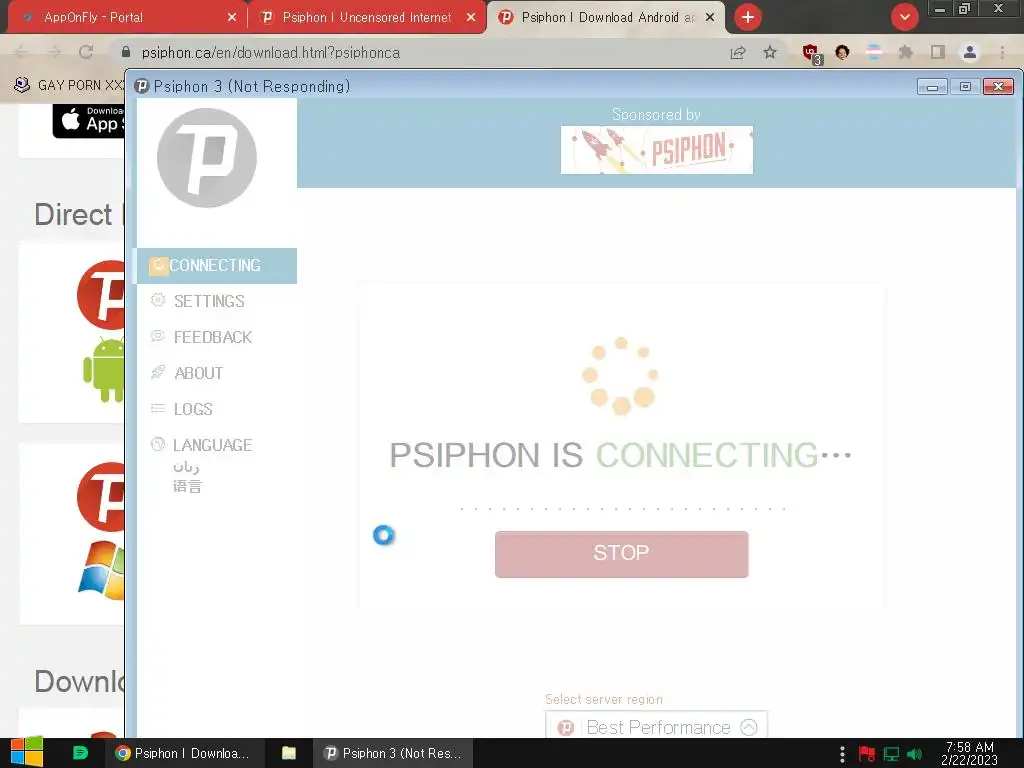Viewport: 1024px width, 768px height.
Task: Open the Chrome profile avatar menu
Action: (x=970, y=52)
